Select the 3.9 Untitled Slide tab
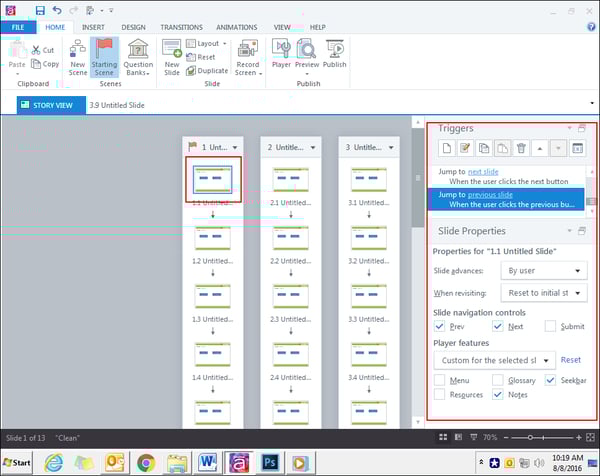Screen dimensions: 600x476 (117, 105)
